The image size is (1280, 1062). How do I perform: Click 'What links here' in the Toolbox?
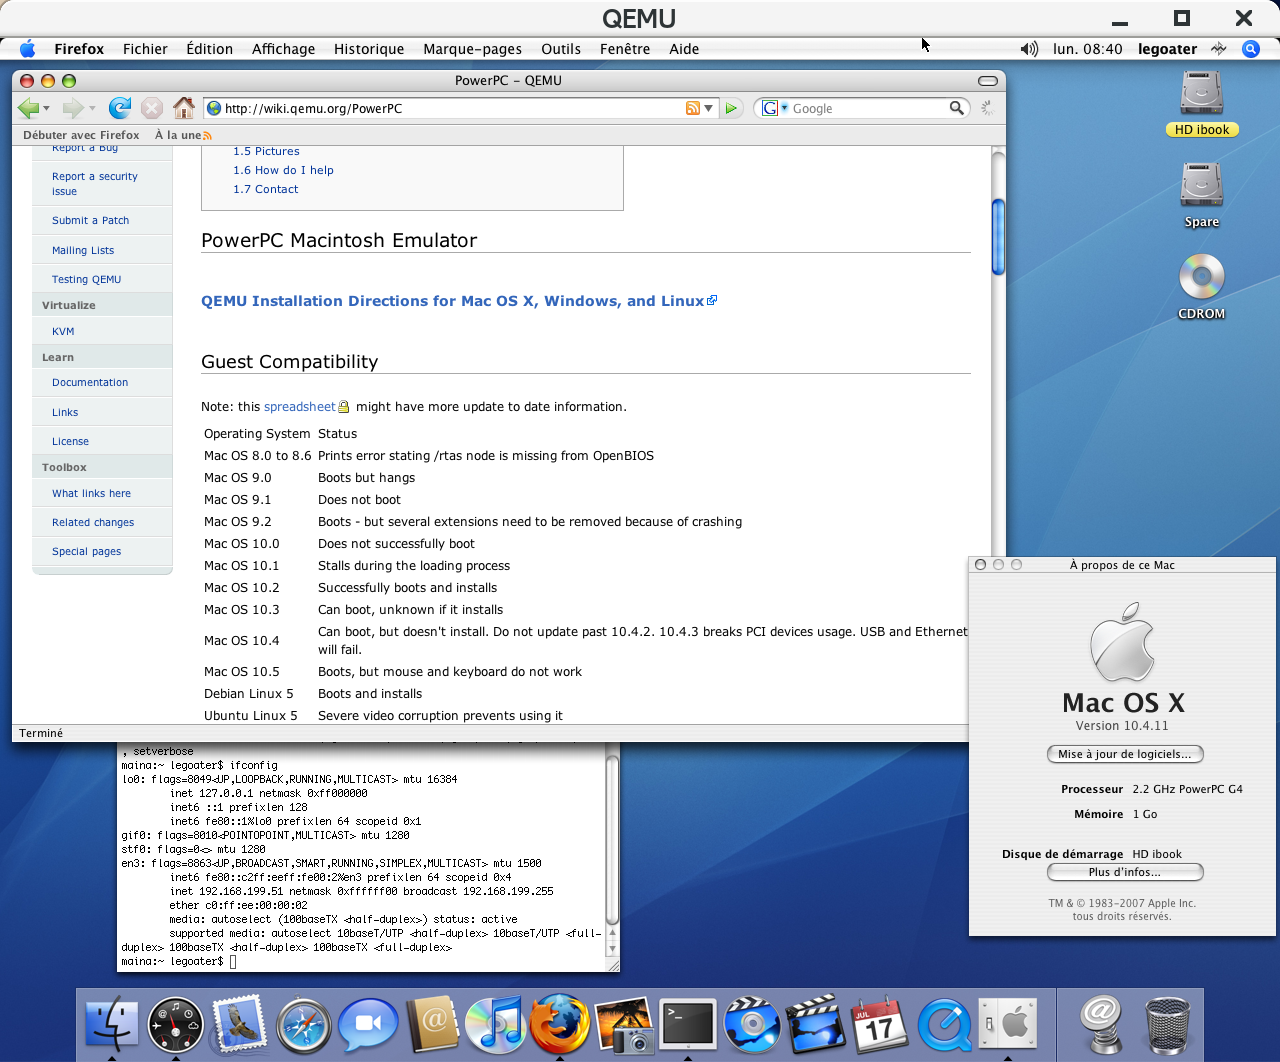coord(91,493)
